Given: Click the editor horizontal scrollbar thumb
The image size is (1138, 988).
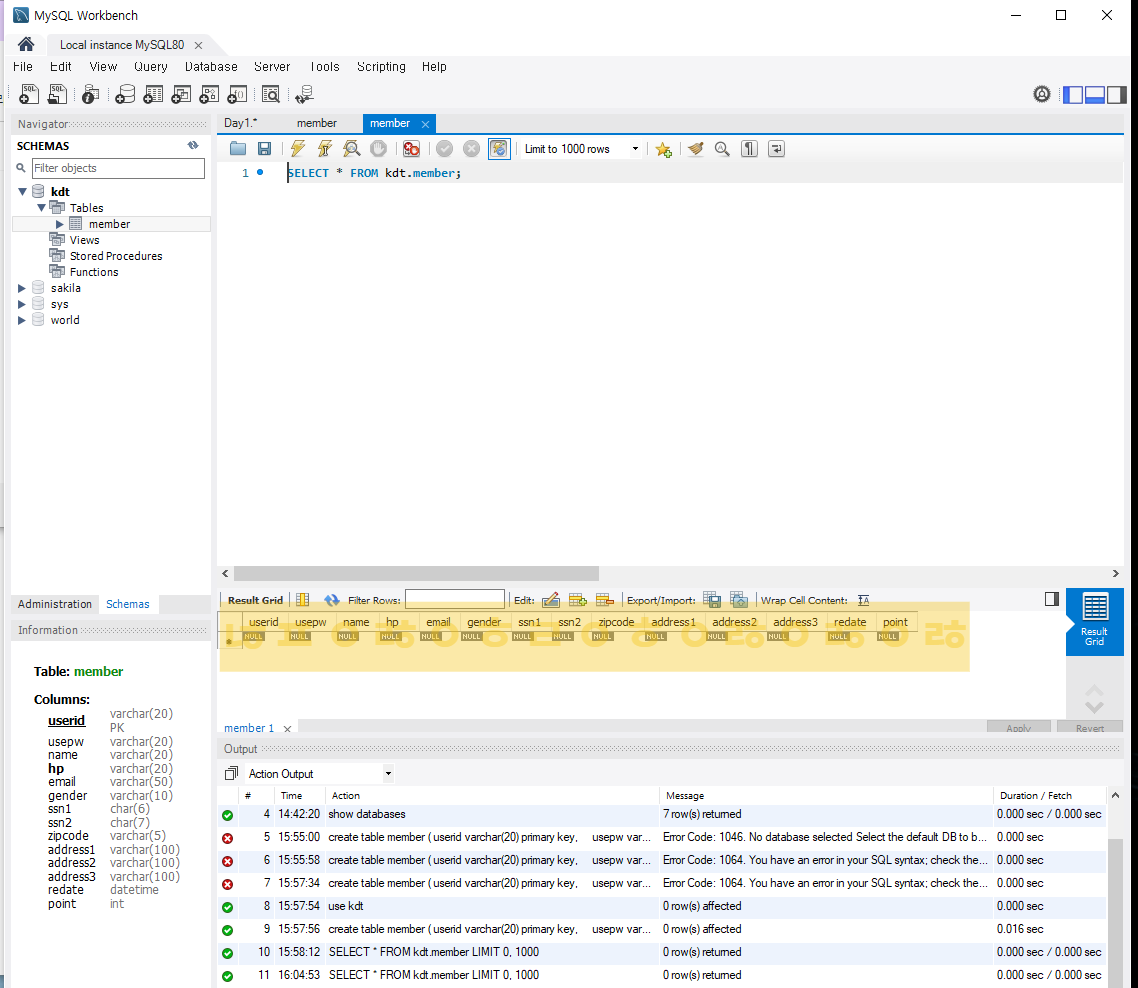Looking at the screenshot, I should click(416, 573).
